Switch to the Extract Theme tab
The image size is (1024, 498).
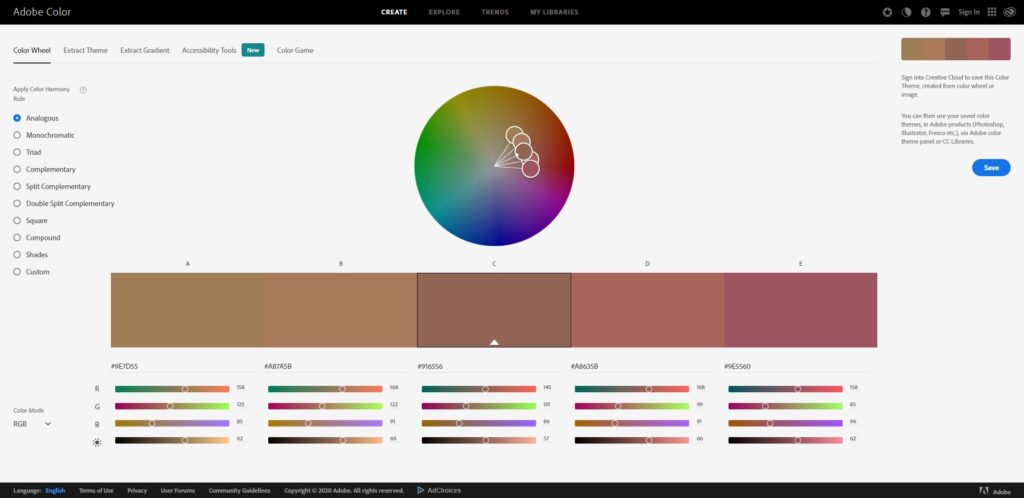(85, 50)
